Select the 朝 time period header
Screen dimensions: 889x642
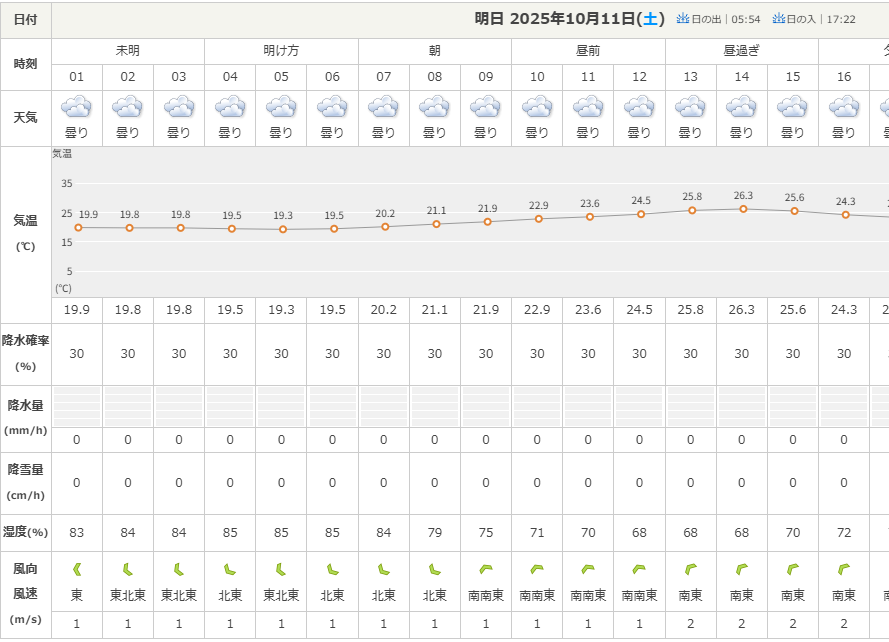(x=434, y=51)
